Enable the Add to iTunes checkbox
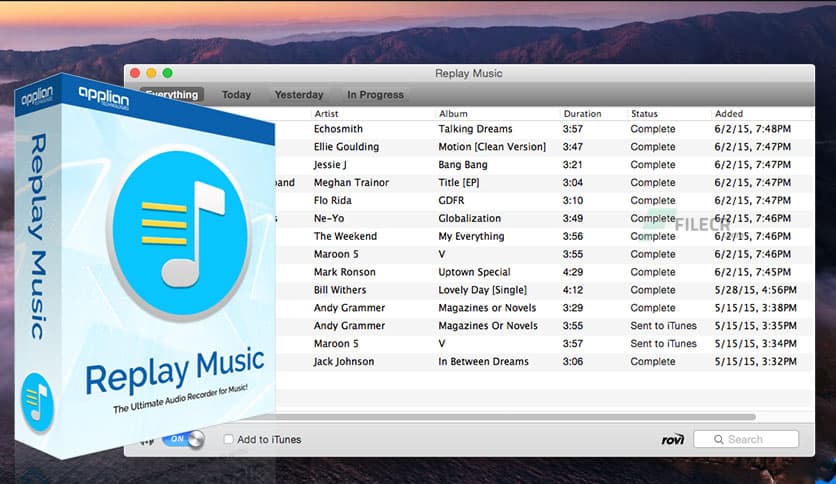The image size is (836, 484). 228,439
